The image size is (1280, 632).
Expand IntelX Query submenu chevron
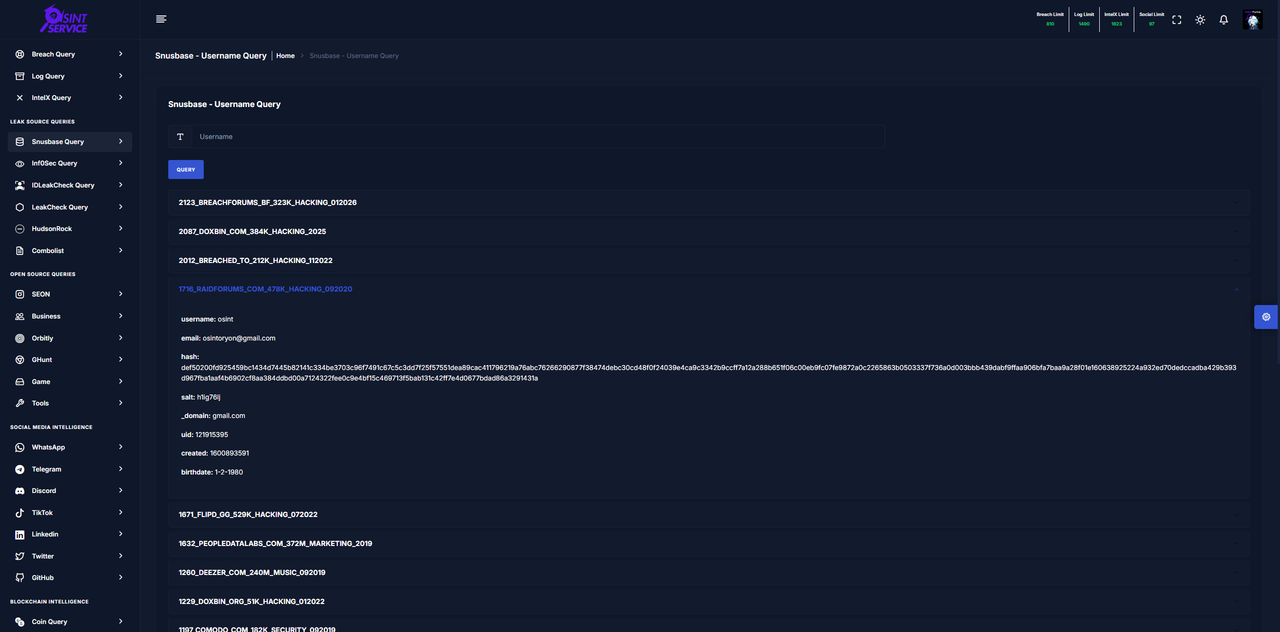tap(120, 98)
